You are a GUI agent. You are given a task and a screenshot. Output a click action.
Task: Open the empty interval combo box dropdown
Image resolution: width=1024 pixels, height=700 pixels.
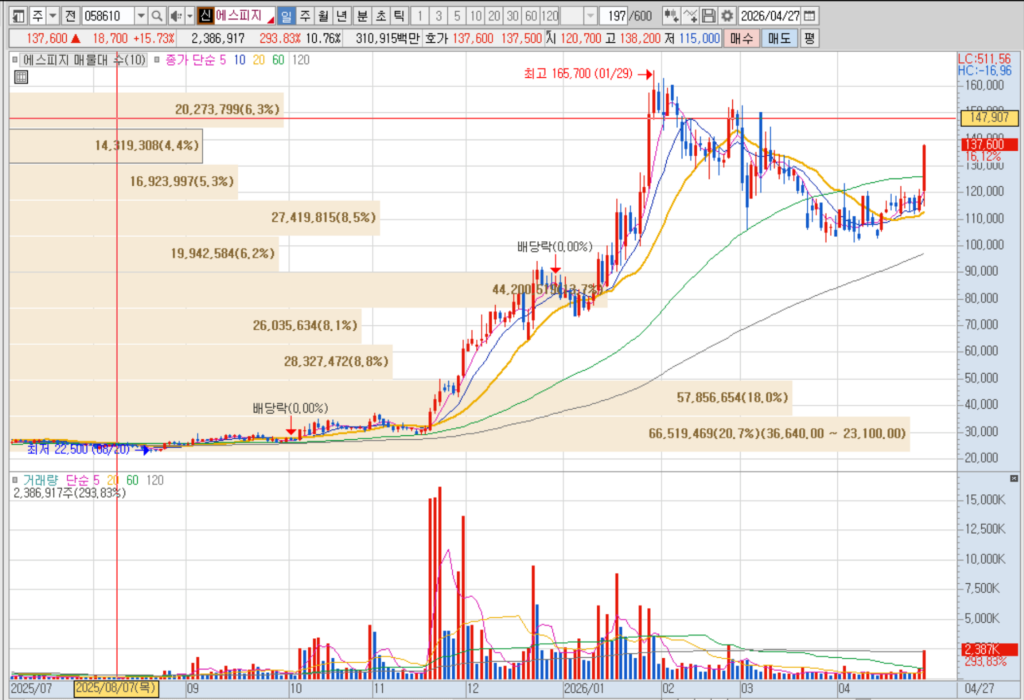click(x=590, y=16)
